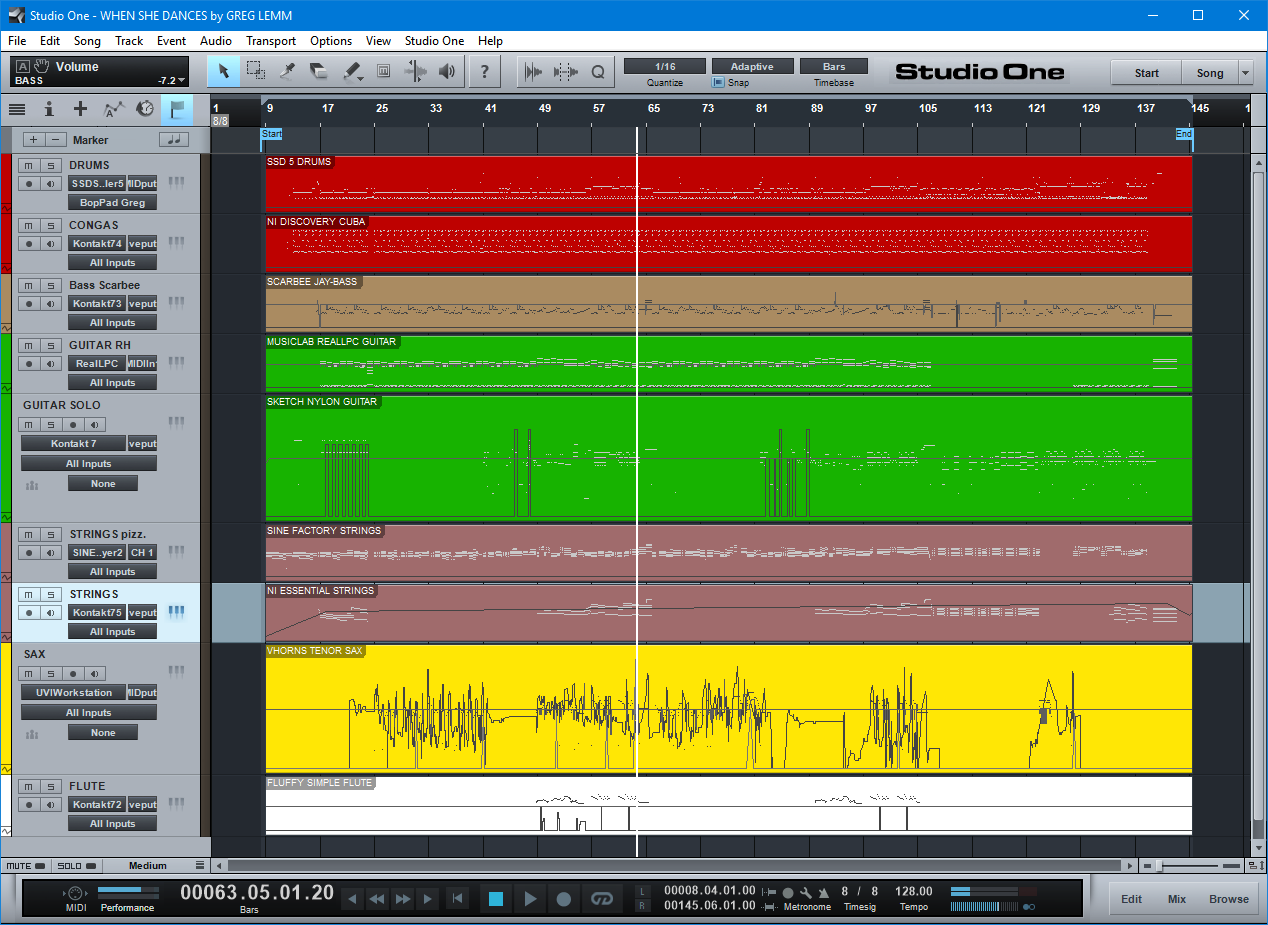Viewport: 1268px width, 925px height.
Task: Open the instrument editor on DRUMS track
Action: tap(178, 183)
